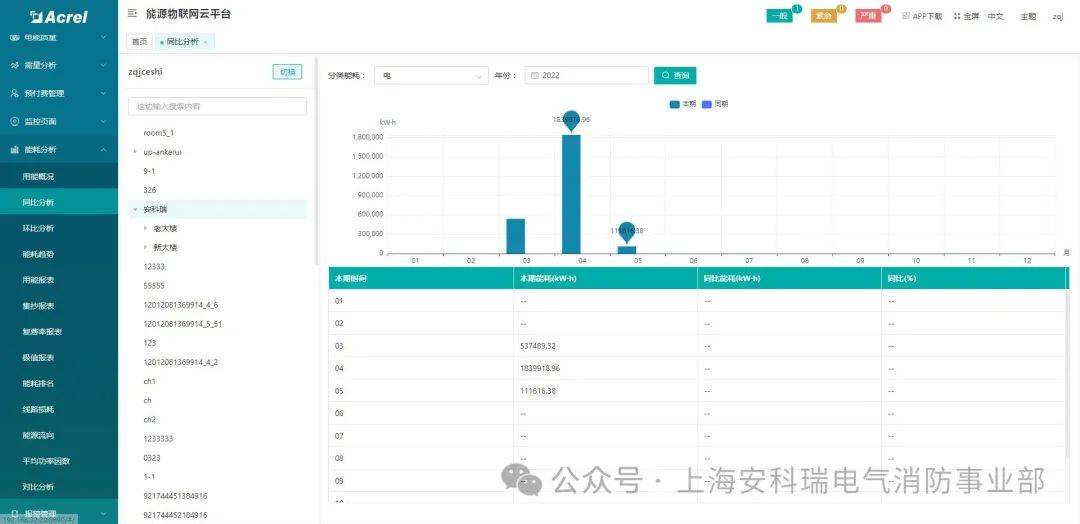Collapse the sidebar with the menu fold icon

click(132, 13)
